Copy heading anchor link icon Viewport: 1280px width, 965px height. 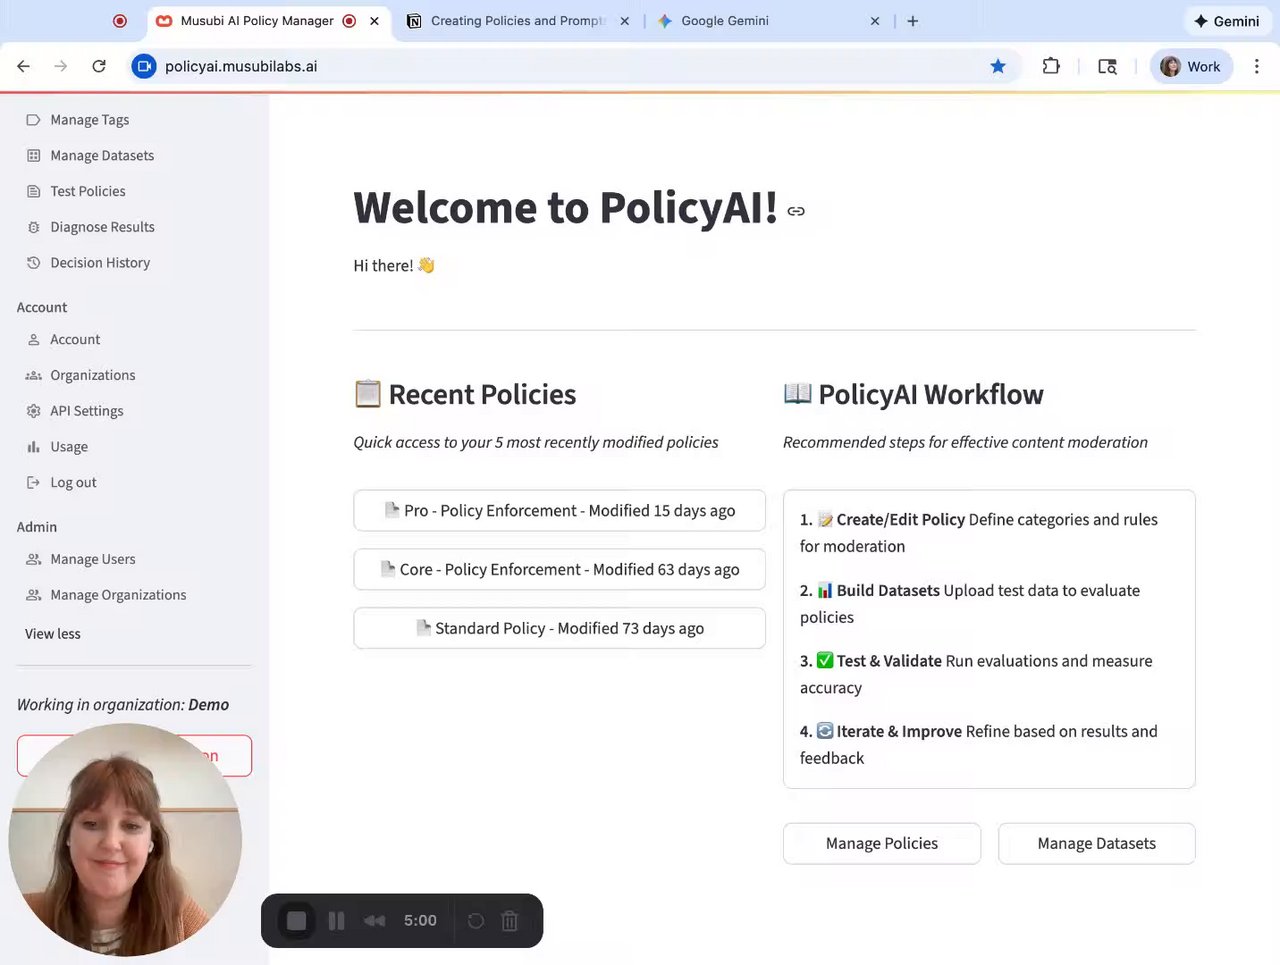point(796,211)
